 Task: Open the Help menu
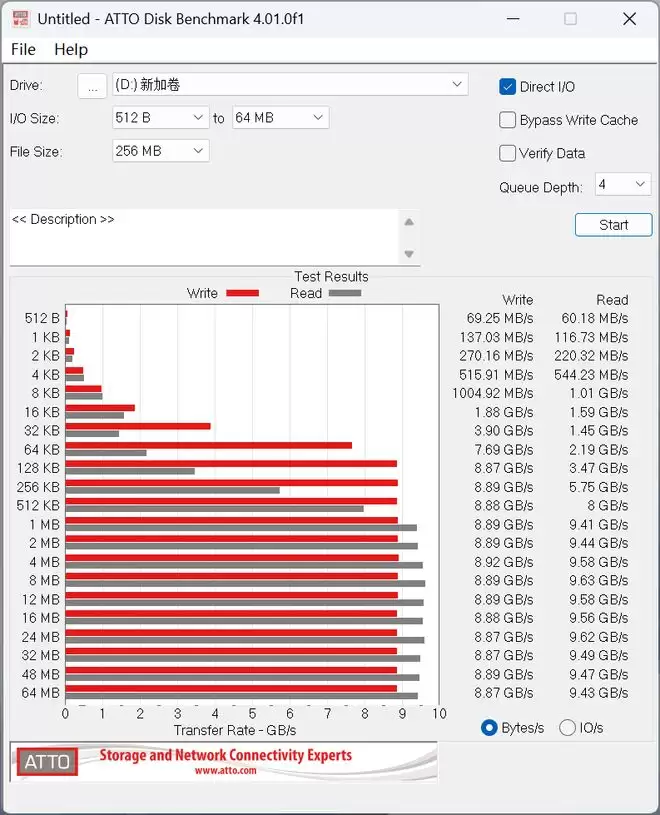coord(71,49)
